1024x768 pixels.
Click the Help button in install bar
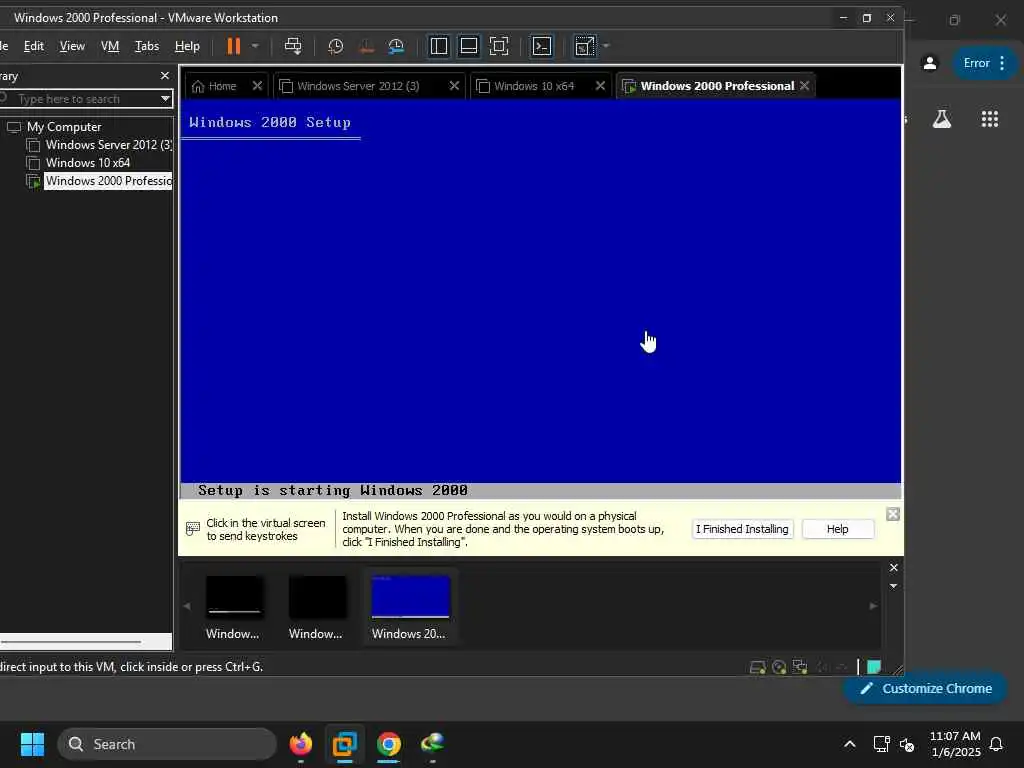point(838,529)
